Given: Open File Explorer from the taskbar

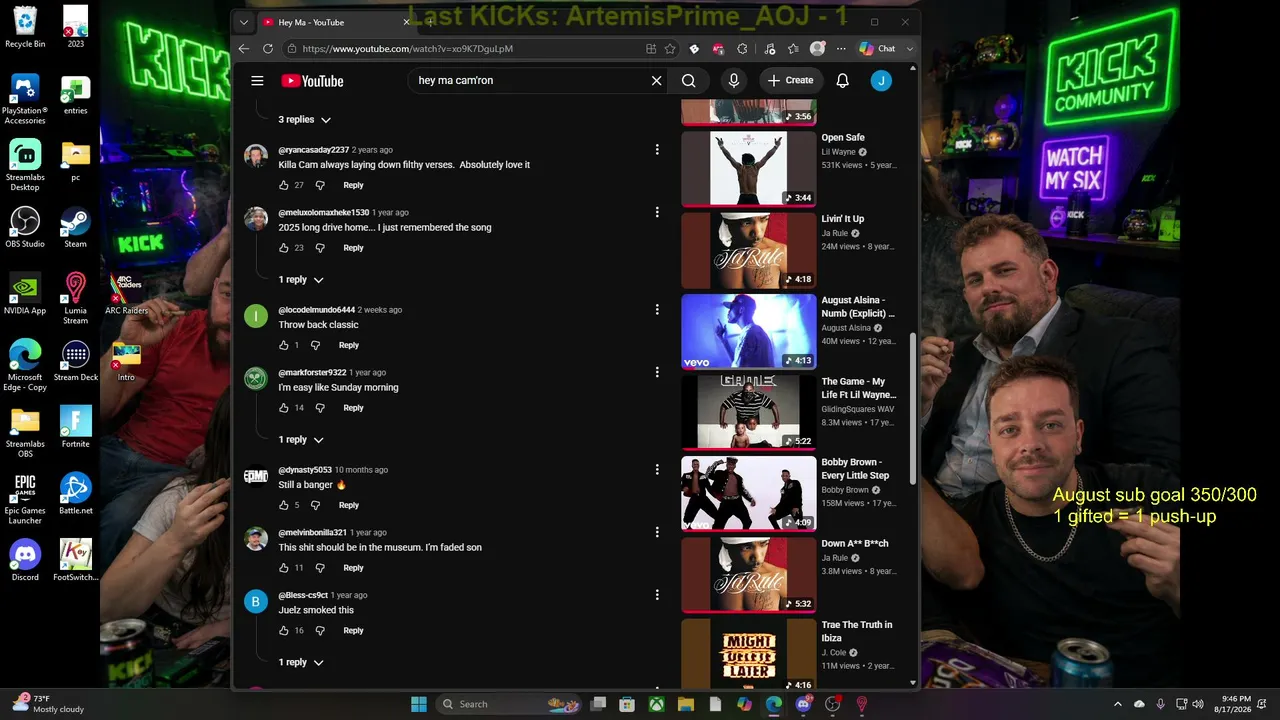Looking at the screenshot, I should coord(686,704).
